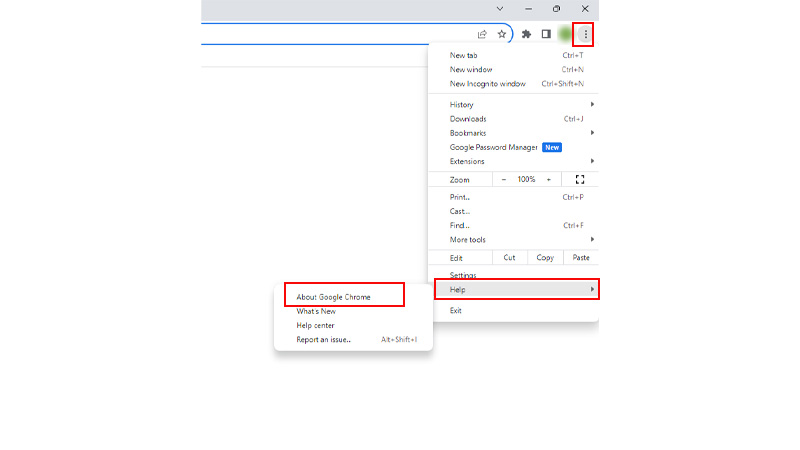Image resolution: width=800 pixels, height=450 pixels.
Task: Click the share this page icon
Action: click(x=482, y=34)
